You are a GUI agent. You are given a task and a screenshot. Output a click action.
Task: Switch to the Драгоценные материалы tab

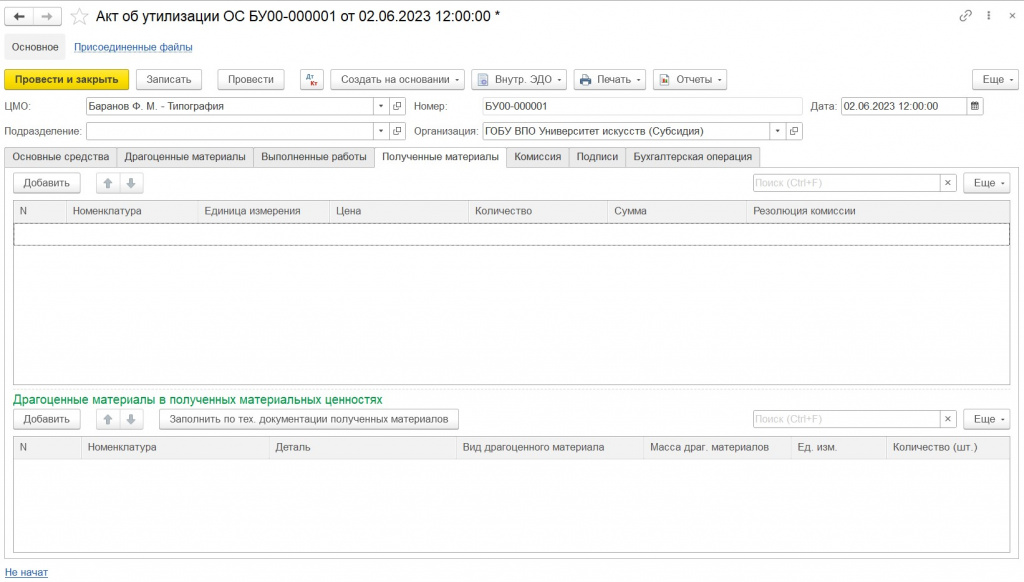(185, 157)
